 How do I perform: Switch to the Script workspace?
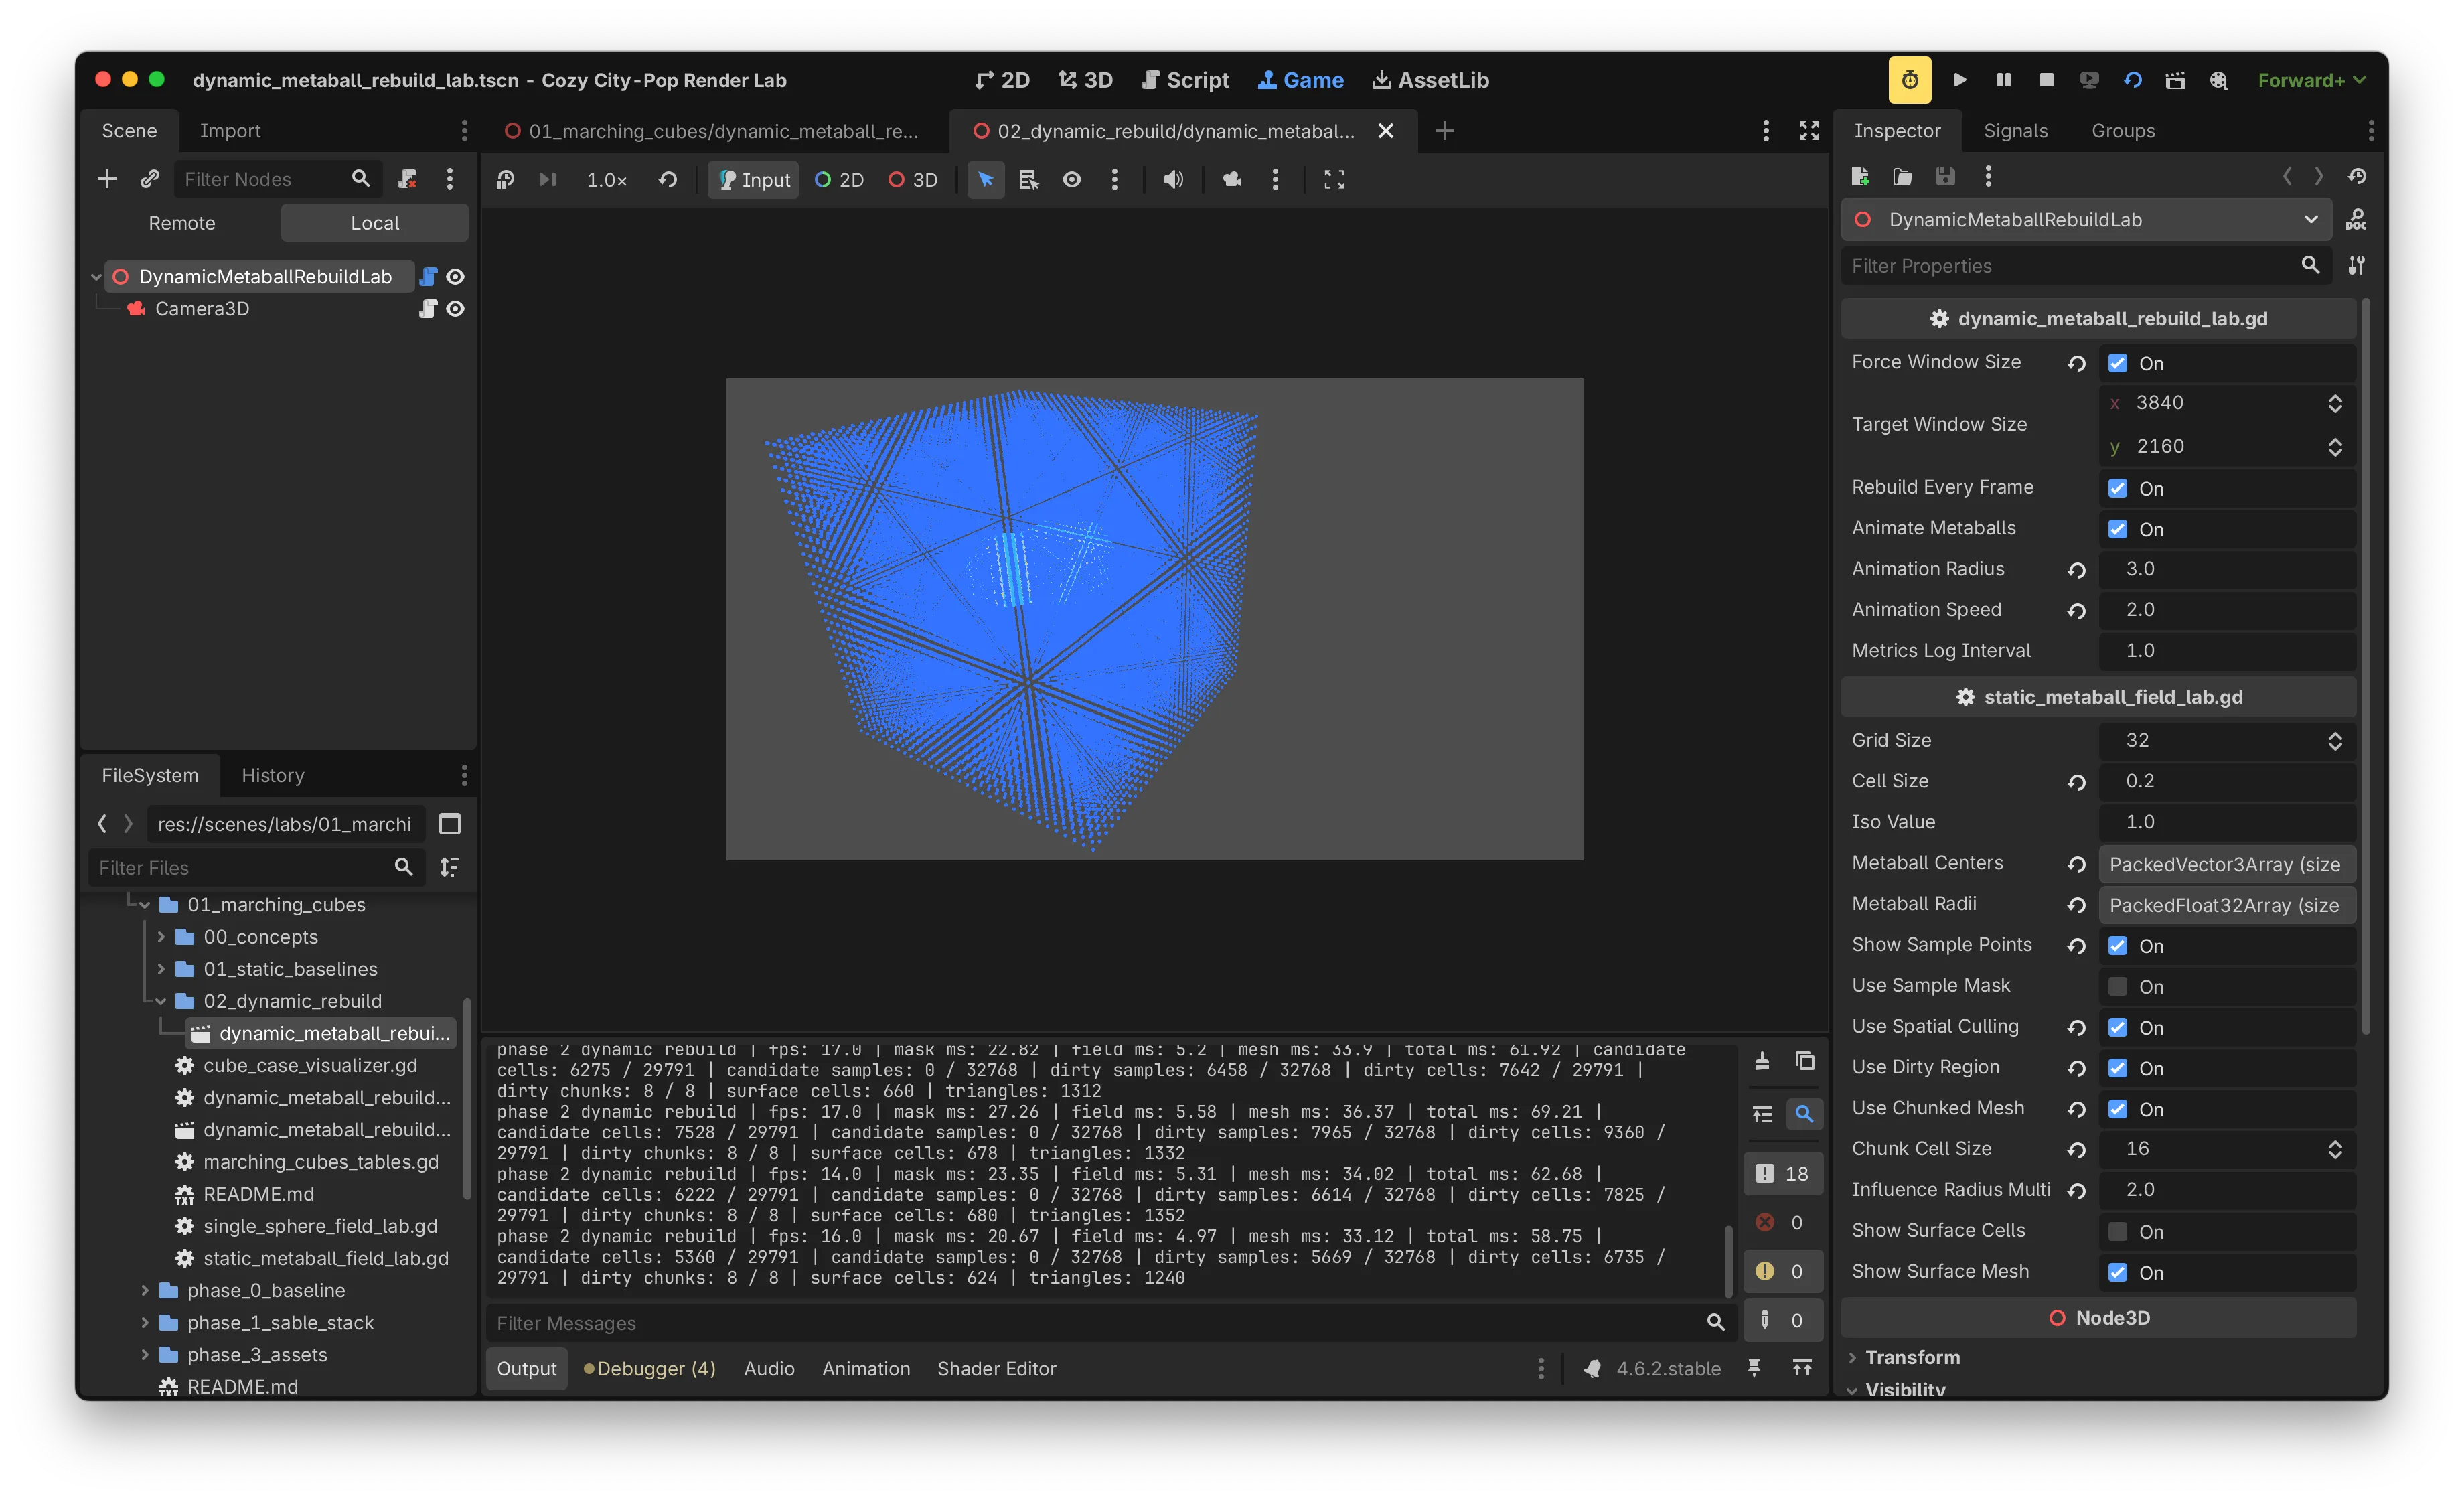click(1185, 80)
